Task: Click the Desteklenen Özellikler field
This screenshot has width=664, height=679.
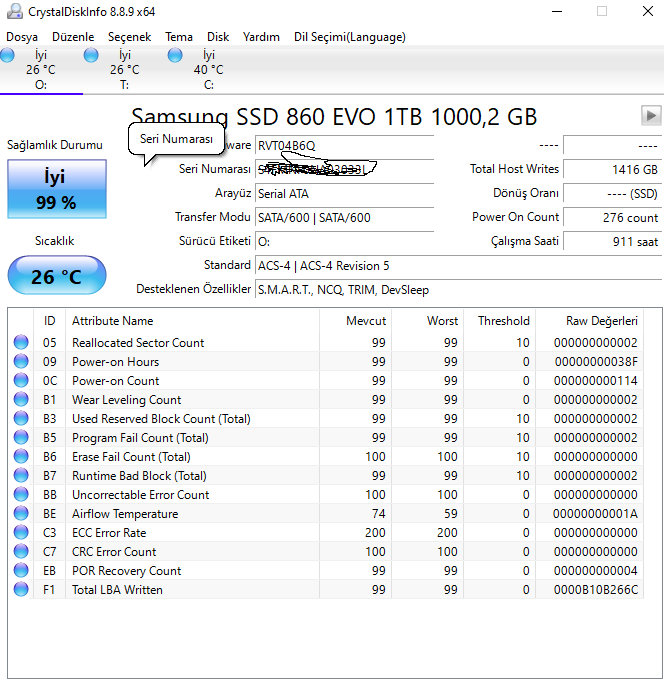Action: 459,290
